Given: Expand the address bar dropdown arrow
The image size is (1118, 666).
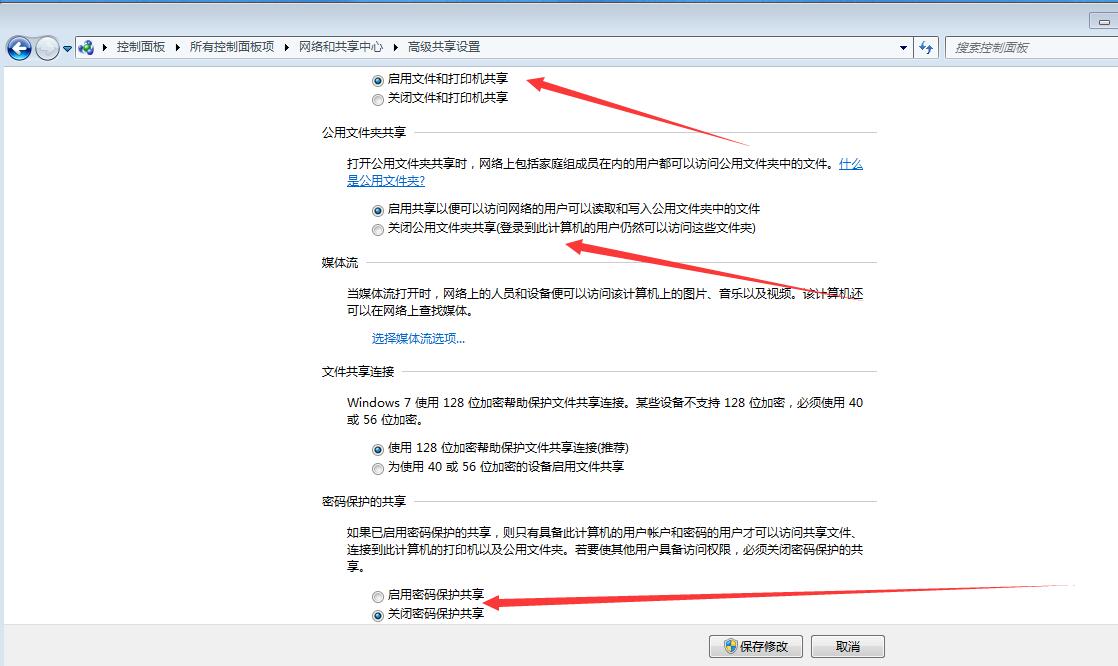Looking at the screenshot, I should coord(902,47).
